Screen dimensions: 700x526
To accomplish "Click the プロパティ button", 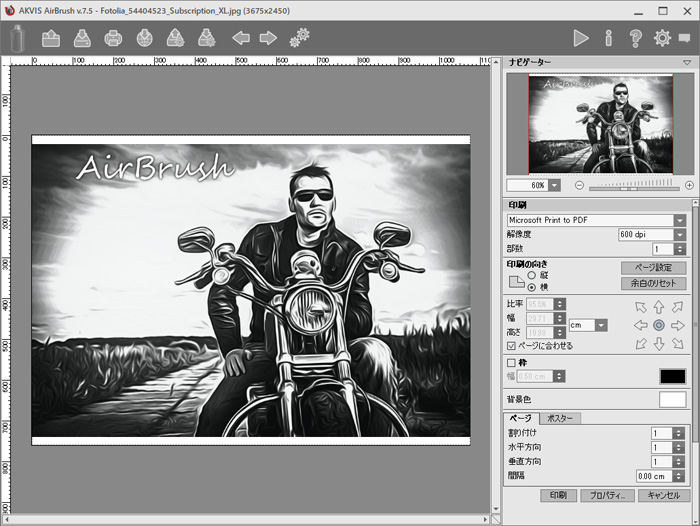I will (x=607, y=495).
